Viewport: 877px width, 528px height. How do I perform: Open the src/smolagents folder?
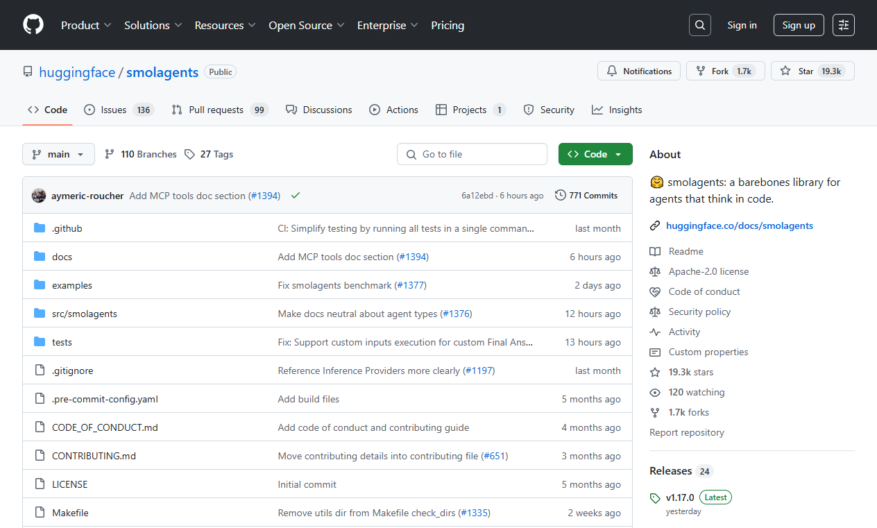84,314
